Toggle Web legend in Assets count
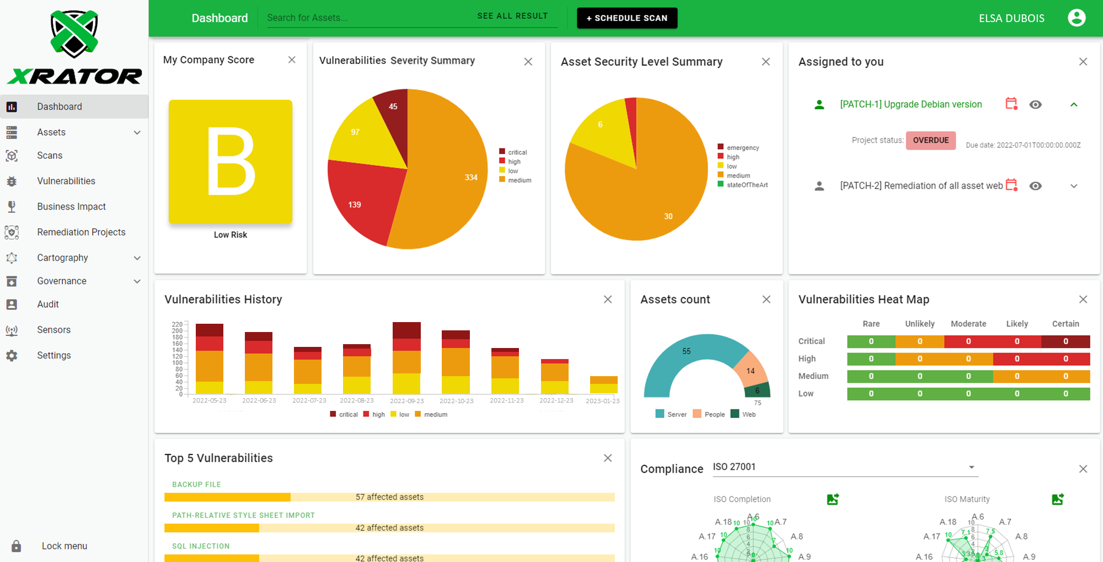The image size is (1103, 562). pyautogui.click(x=744, y=414)
